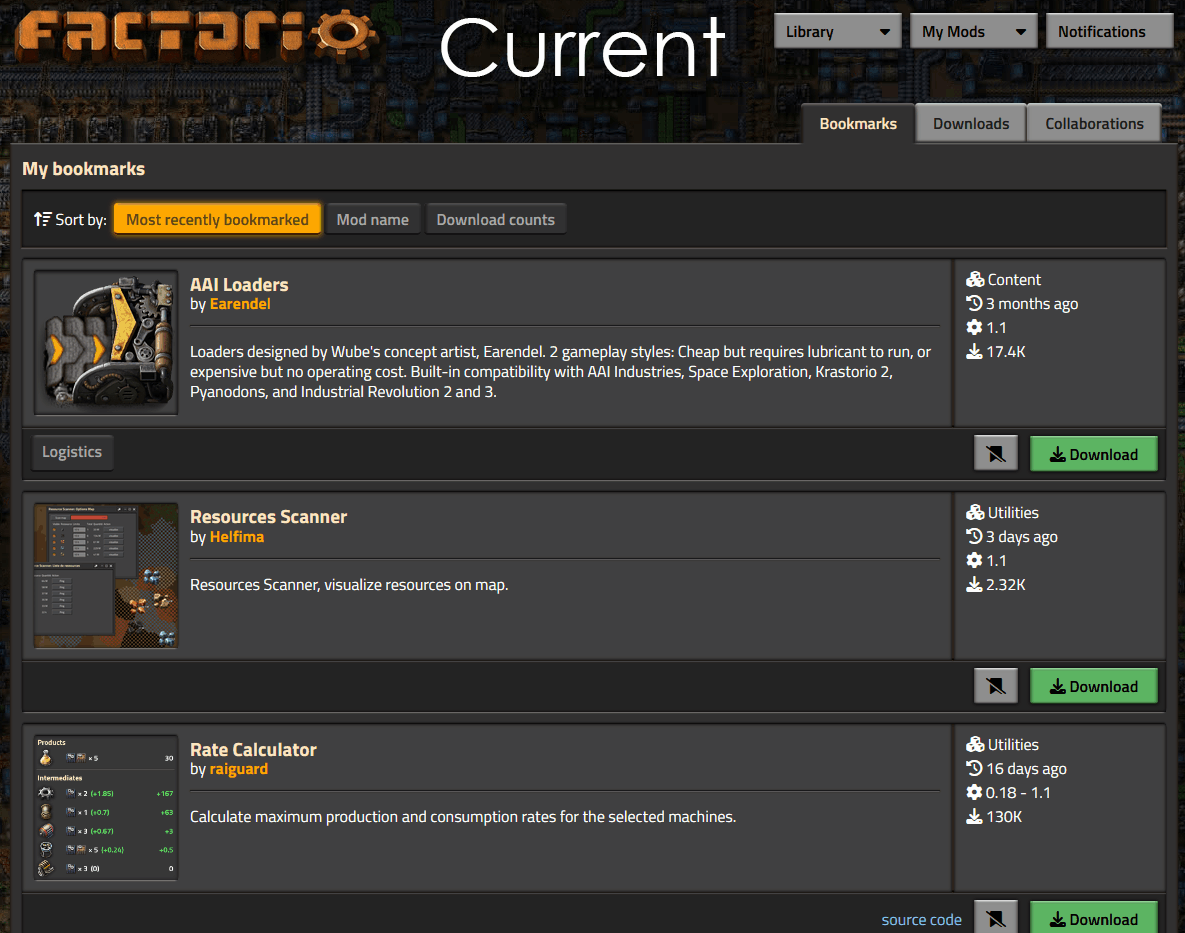Remove bookmark for Resources Scanner

(x=995, y=686)
